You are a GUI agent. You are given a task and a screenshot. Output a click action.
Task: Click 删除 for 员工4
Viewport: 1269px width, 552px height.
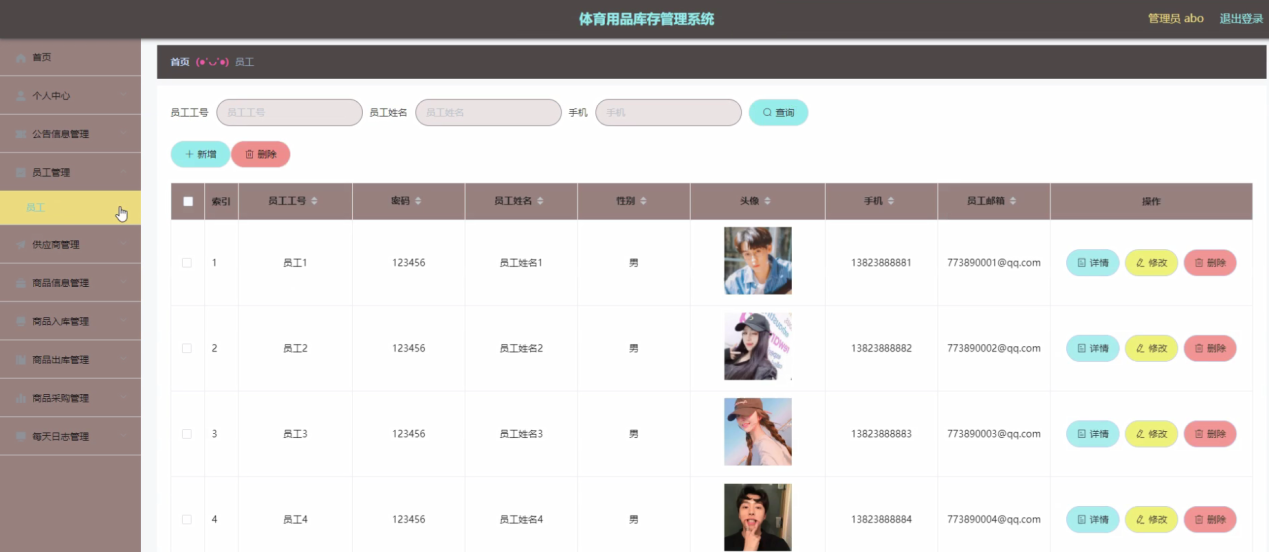[x=1210, y=520]
